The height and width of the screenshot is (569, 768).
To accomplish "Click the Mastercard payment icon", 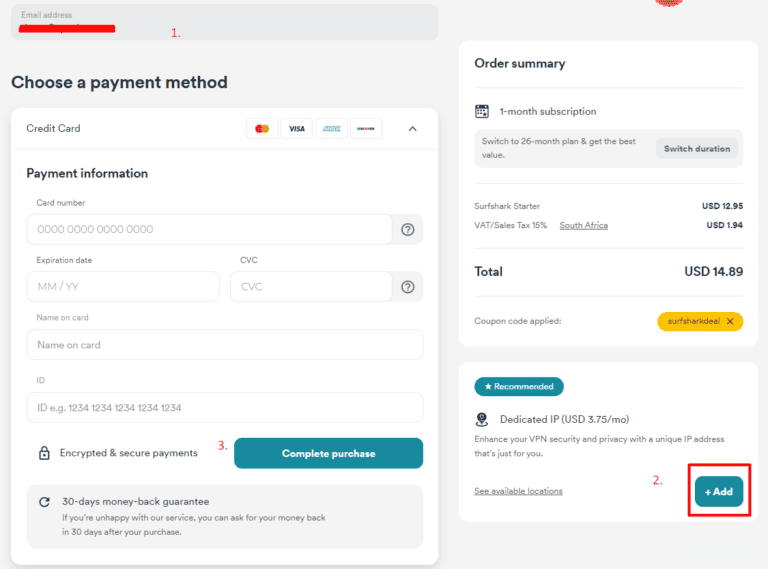I will pyautogui.click(x=262, y=129).
